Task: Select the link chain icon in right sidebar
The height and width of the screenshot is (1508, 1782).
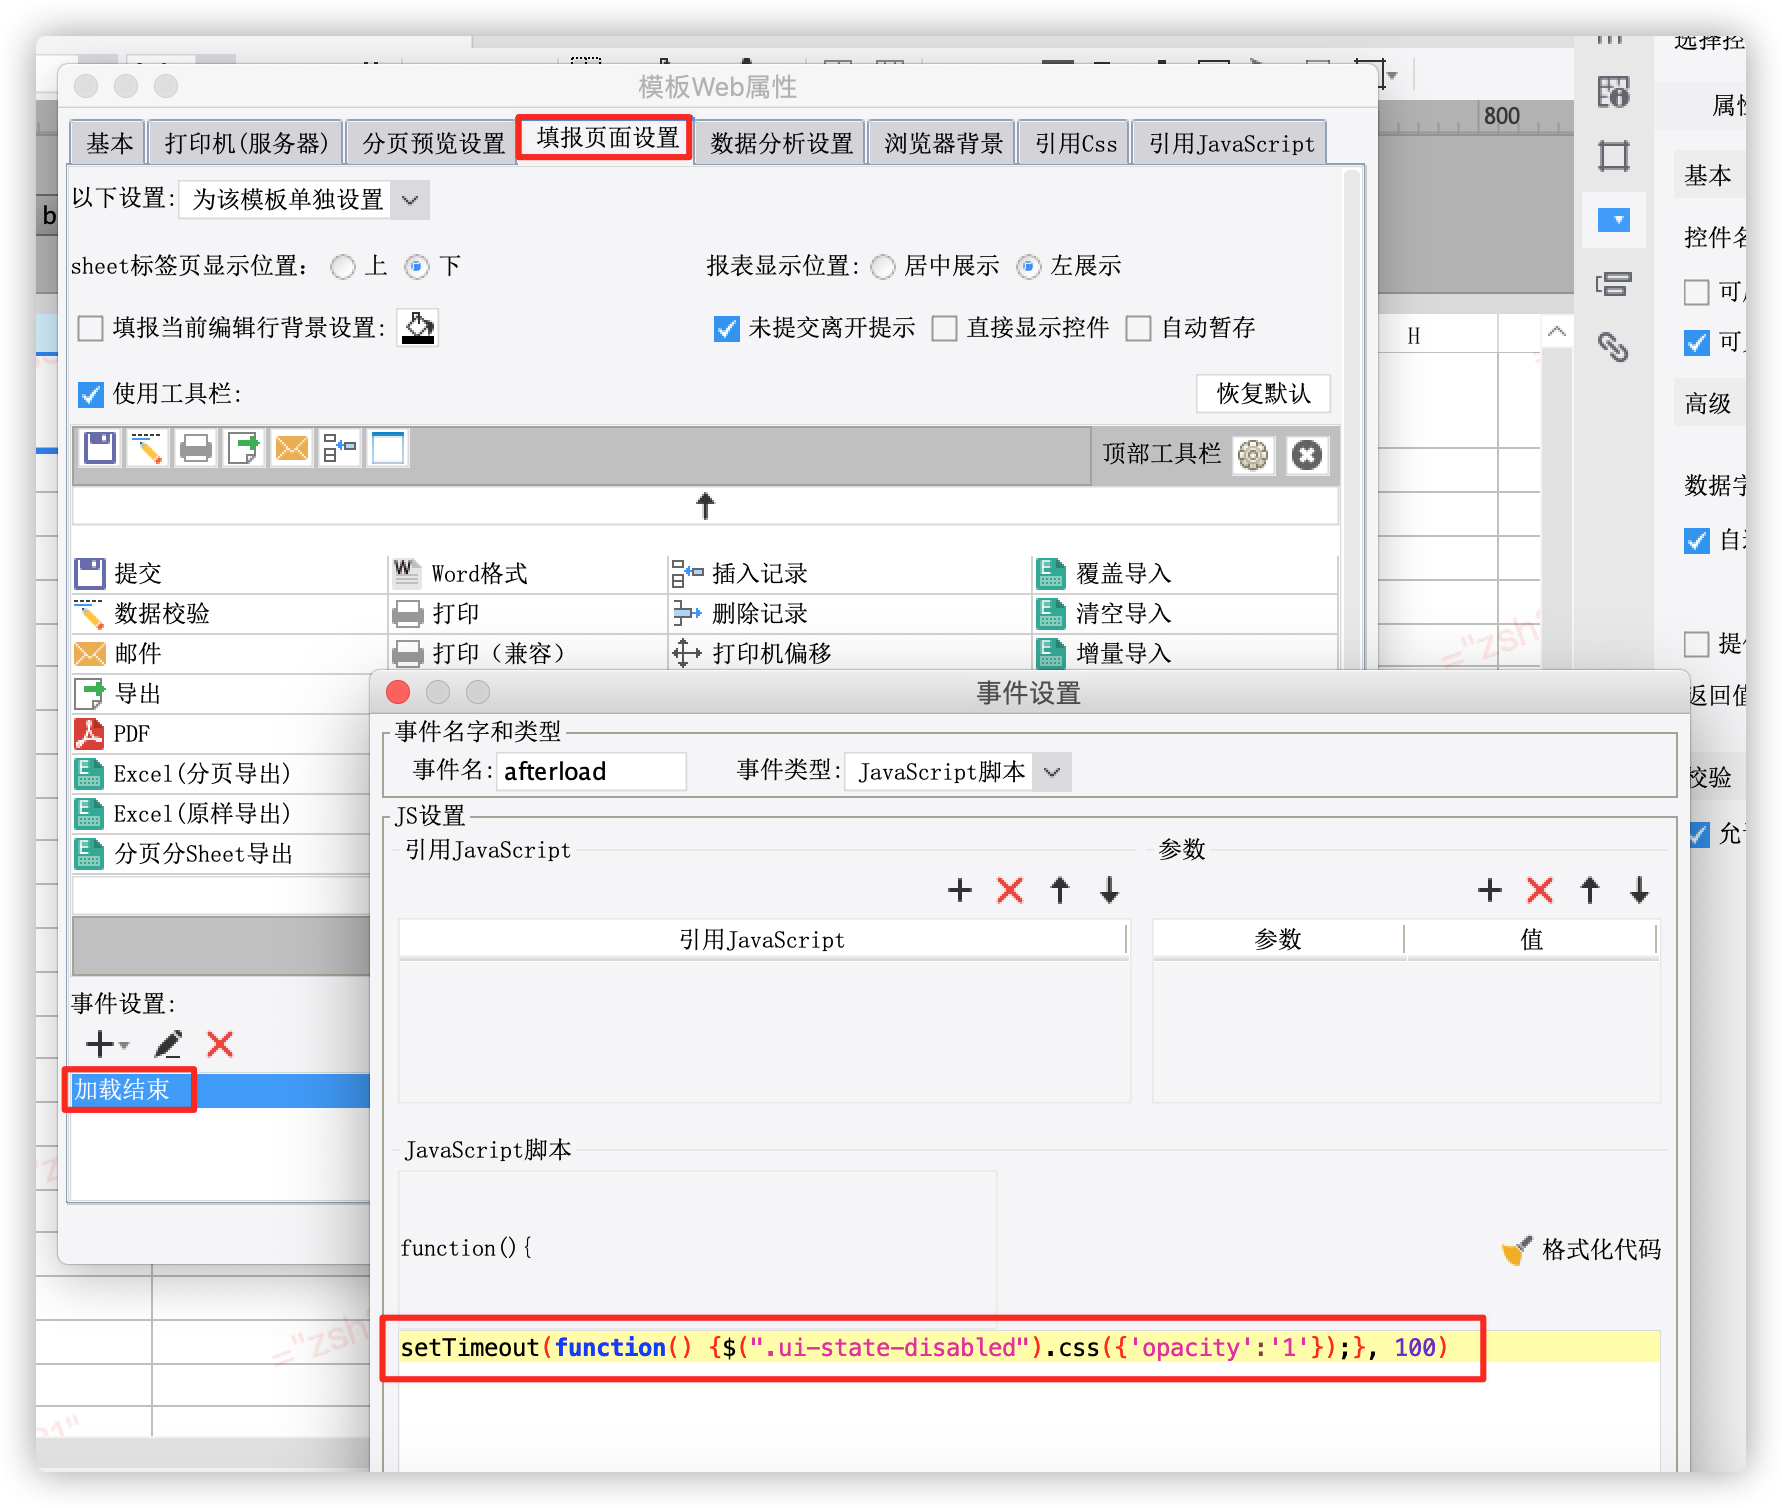Action: [1613, 347]
